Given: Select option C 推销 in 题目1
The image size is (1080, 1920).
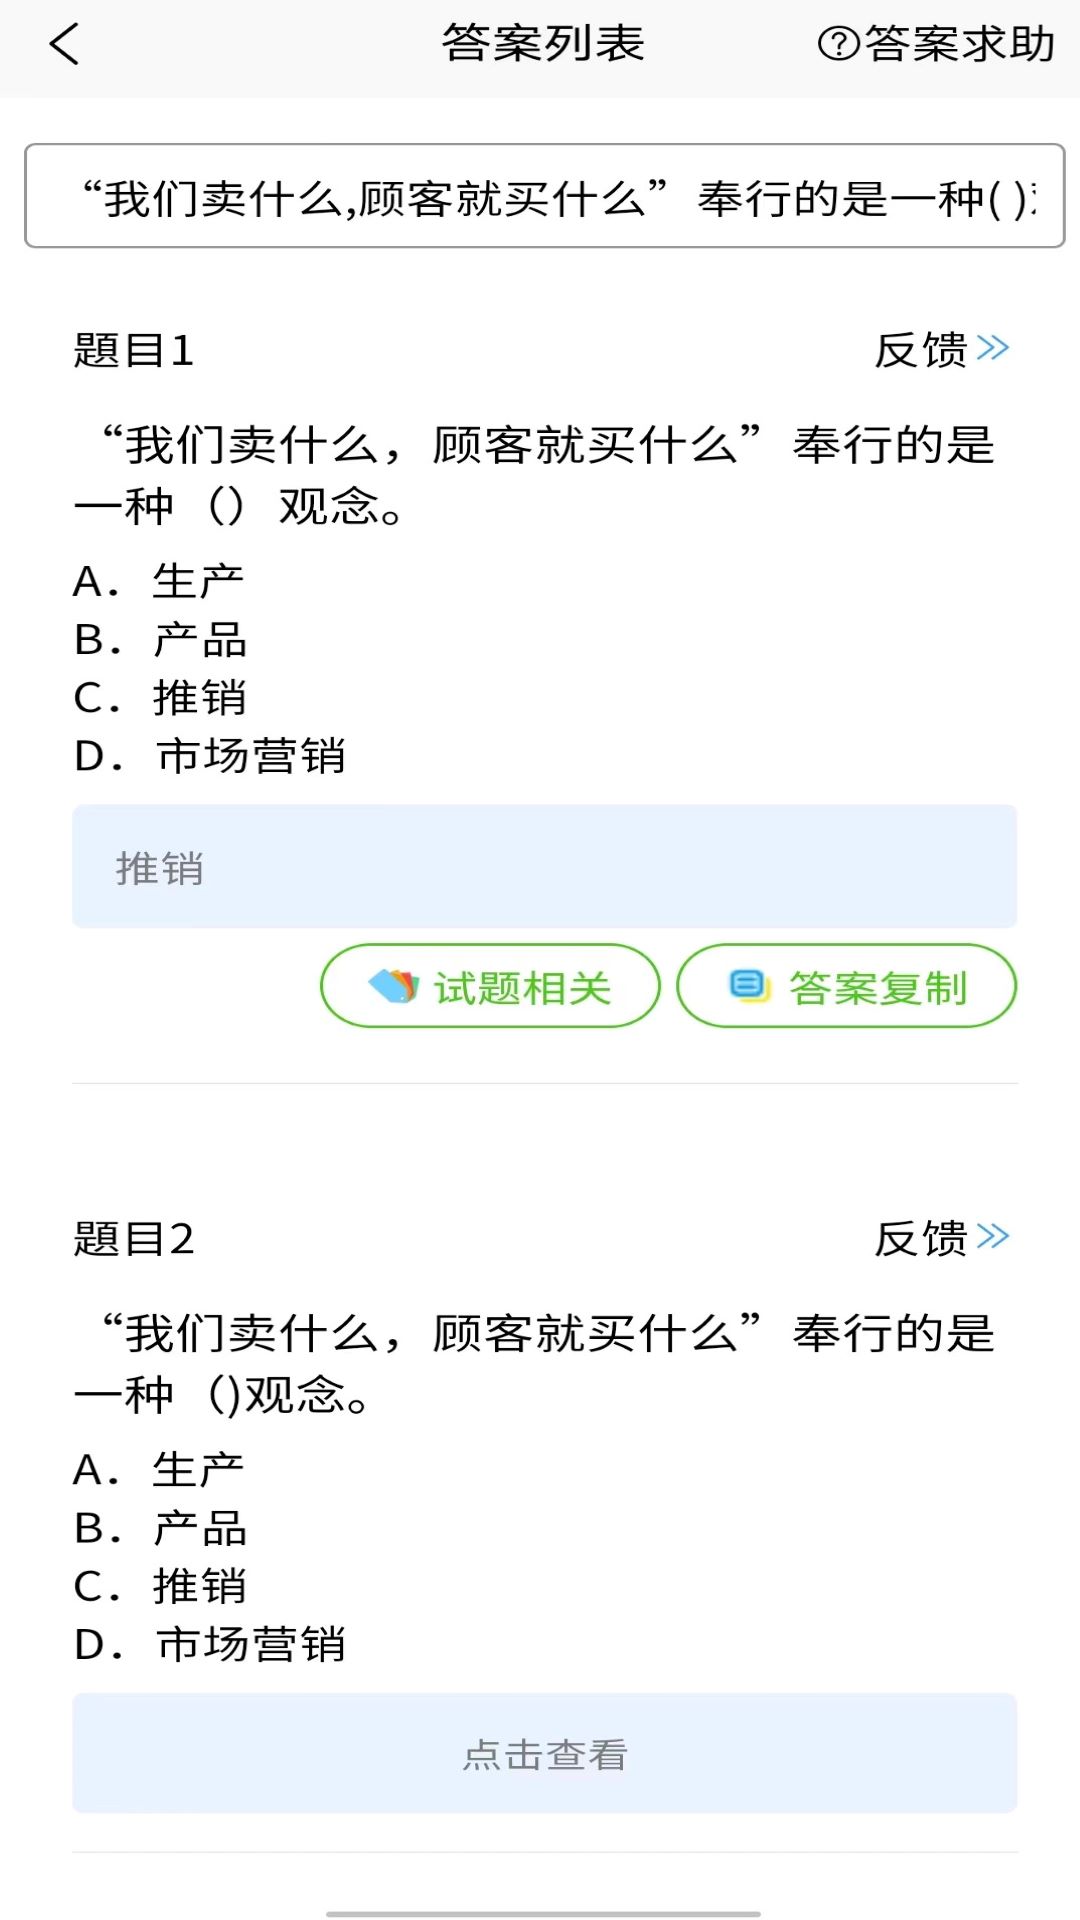Looking at the screenshot, I should pyautogui.click(x=160, y=698).
